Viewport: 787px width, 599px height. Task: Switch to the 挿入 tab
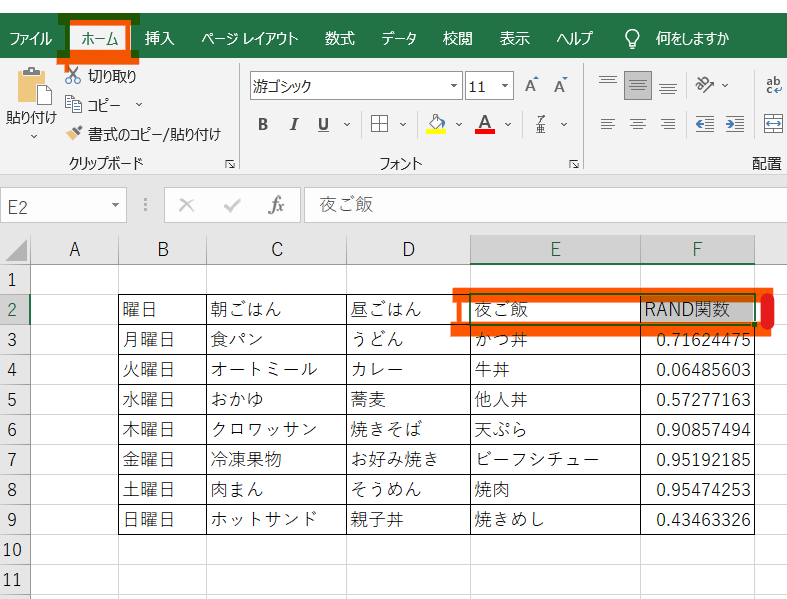coord(159,39)
